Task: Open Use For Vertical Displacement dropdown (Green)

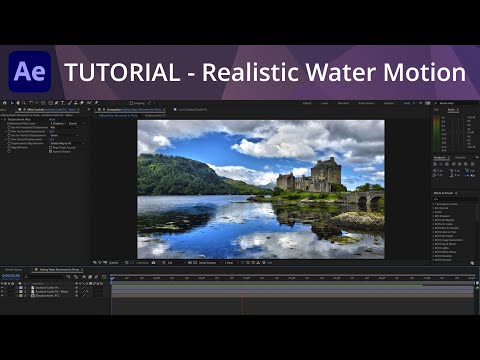Action: (x=64, y=136)
